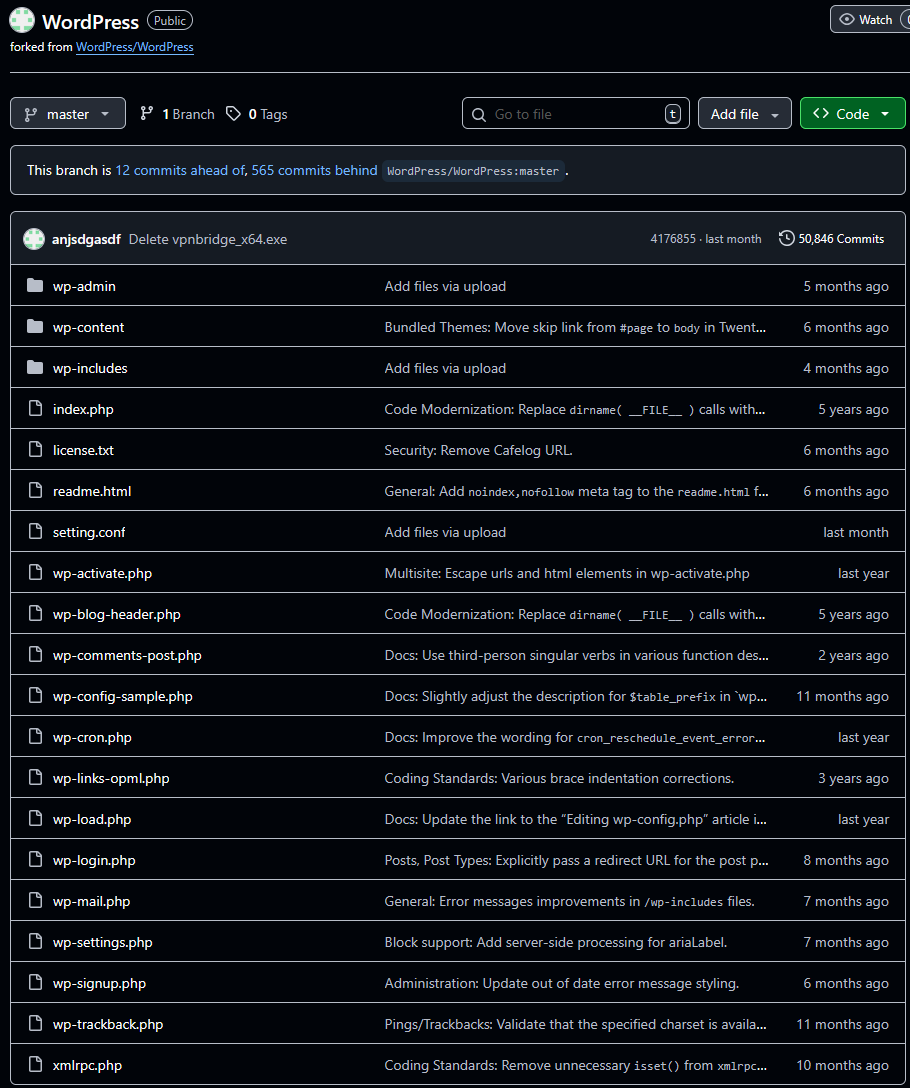Open the wp-blog-header.php file name
Viewport: 910px width, 1088px height.
click(117, 614)
